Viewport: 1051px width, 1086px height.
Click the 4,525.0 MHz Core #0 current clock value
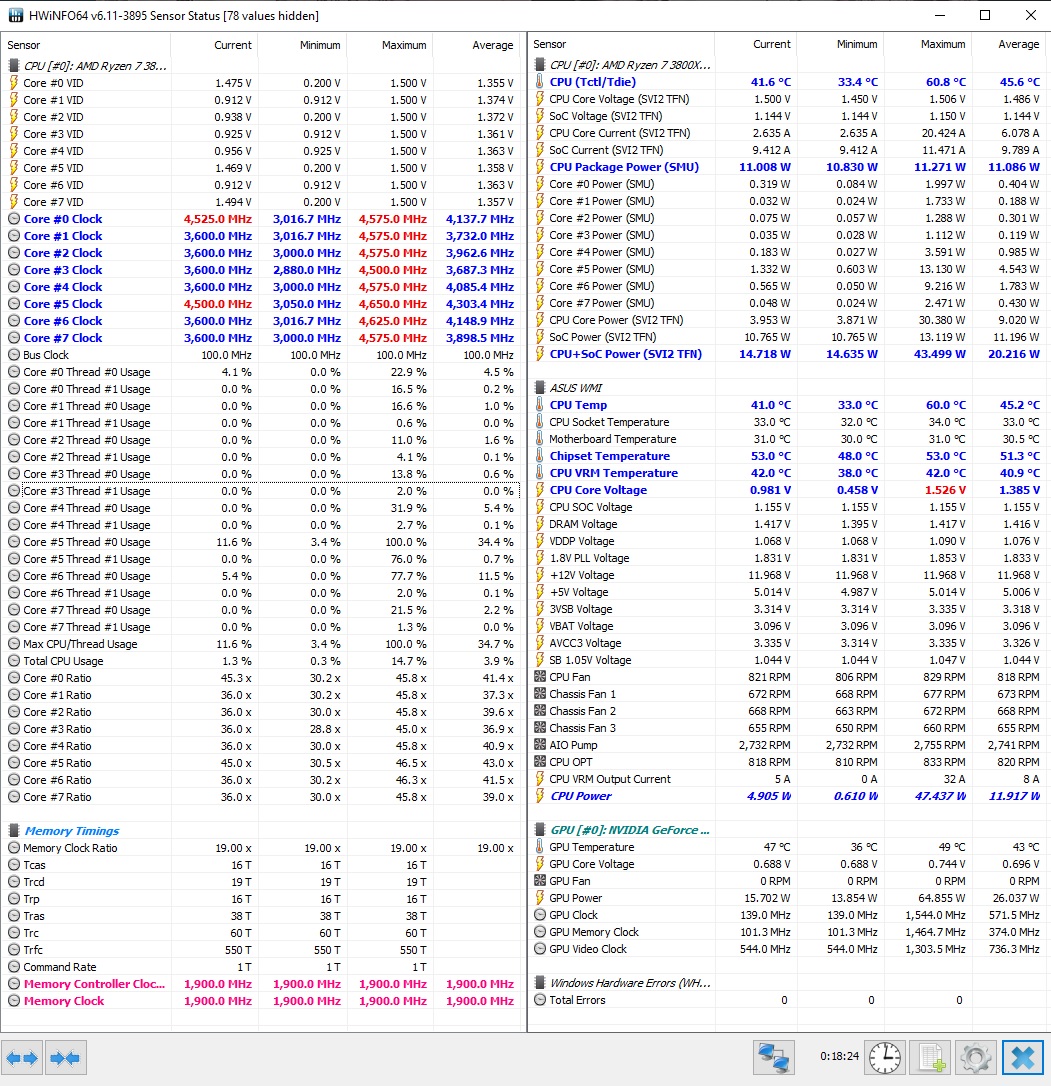click(218, 219)
